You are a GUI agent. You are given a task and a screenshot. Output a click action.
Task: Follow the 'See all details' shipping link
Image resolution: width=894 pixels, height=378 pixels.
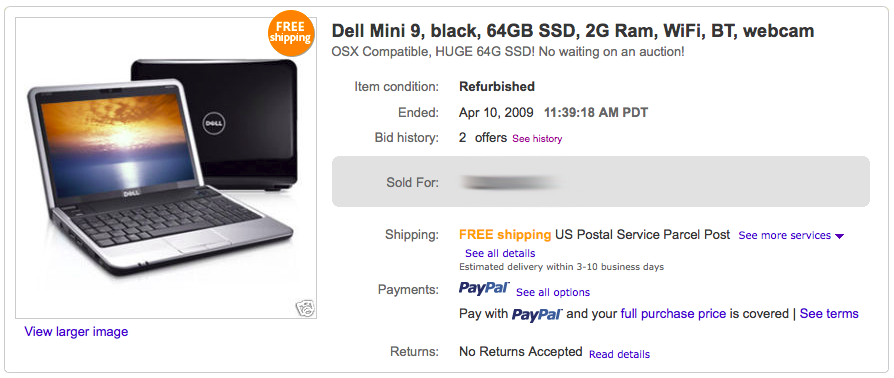(500, 253)
